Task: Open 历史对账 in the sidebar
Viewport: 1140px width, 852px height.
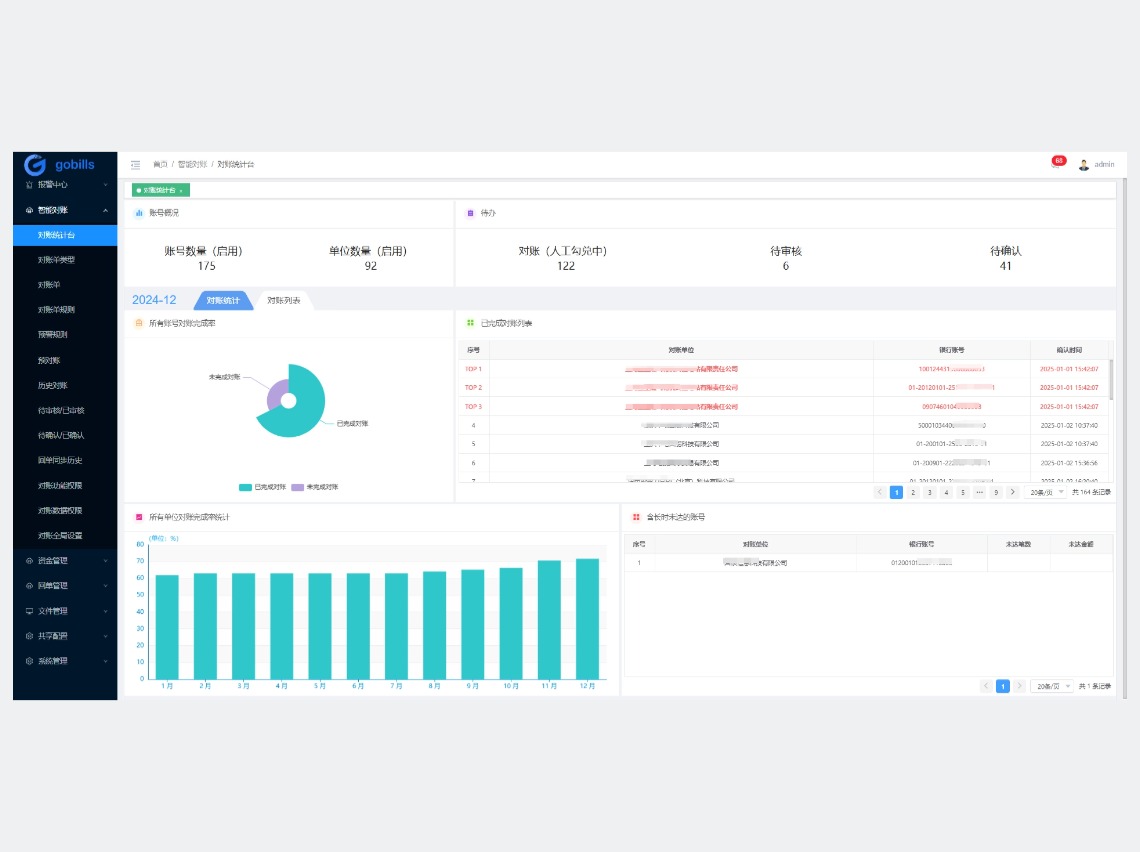Action: [53, 385]
